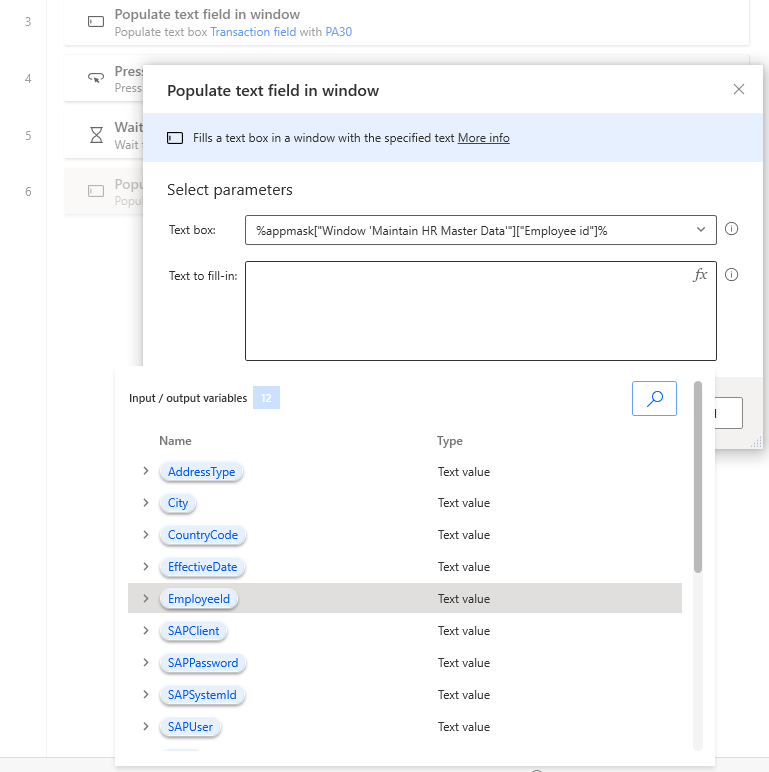Expand the City variable
Viewport: 769px width, 772px height.
point(146,503)
